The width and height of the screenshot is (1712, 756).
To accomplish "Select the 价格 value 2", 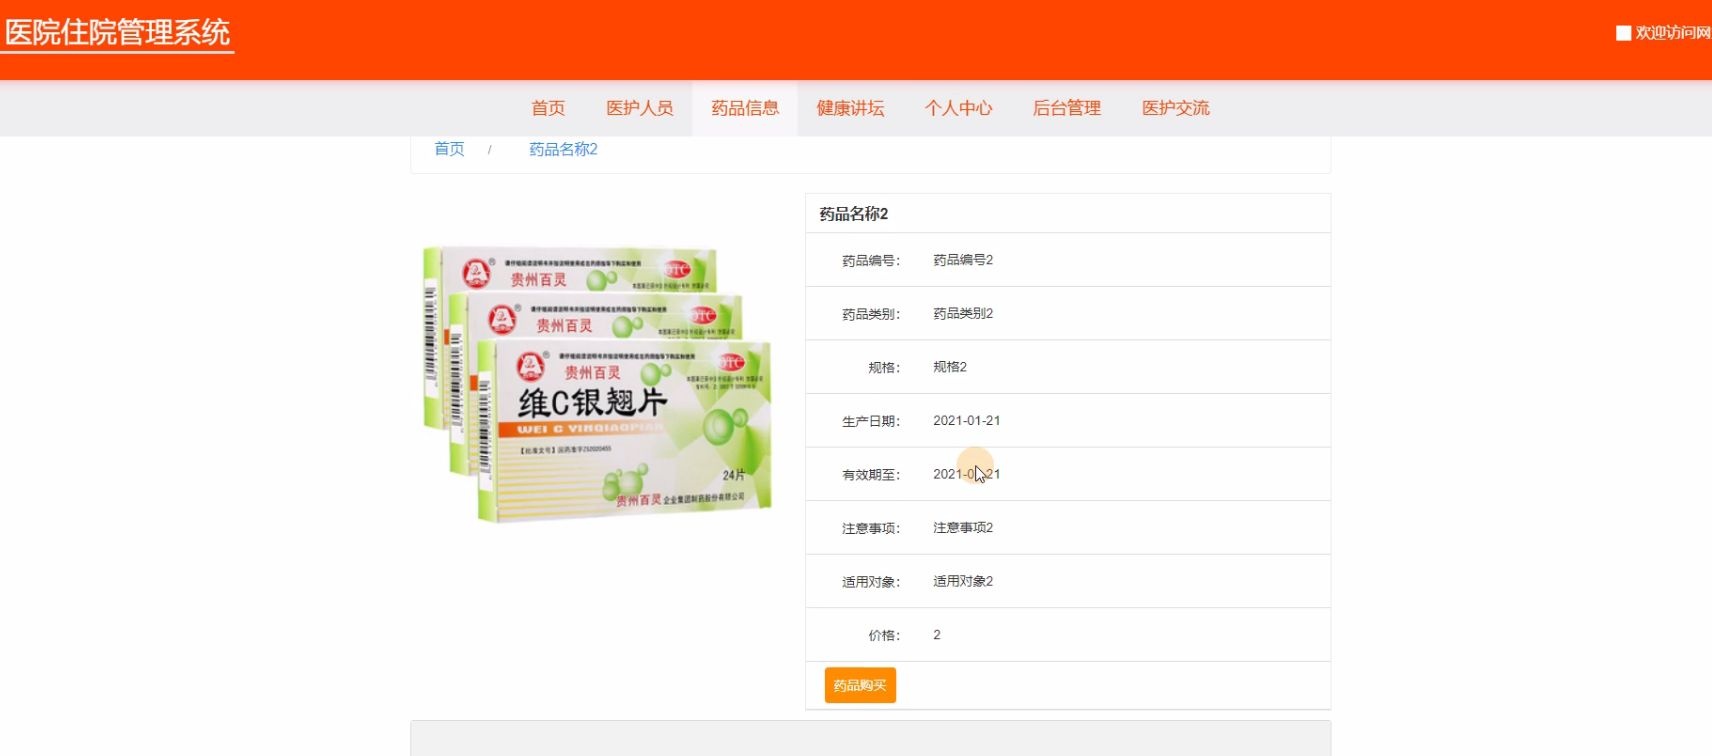I will [937, 635].
